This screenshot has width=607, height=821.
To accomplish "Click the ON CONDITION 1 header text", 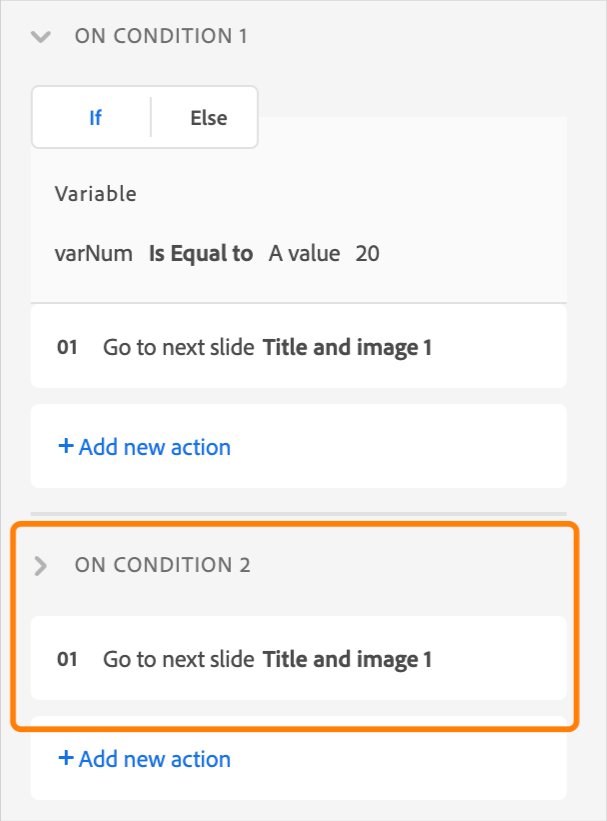I will point(161,37).
